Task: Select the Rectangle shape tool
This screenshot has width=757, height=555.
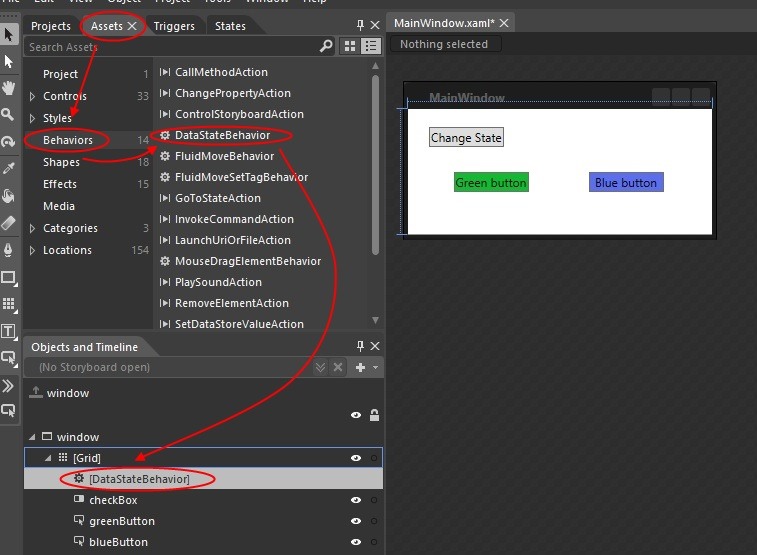Action: (9, 277)
